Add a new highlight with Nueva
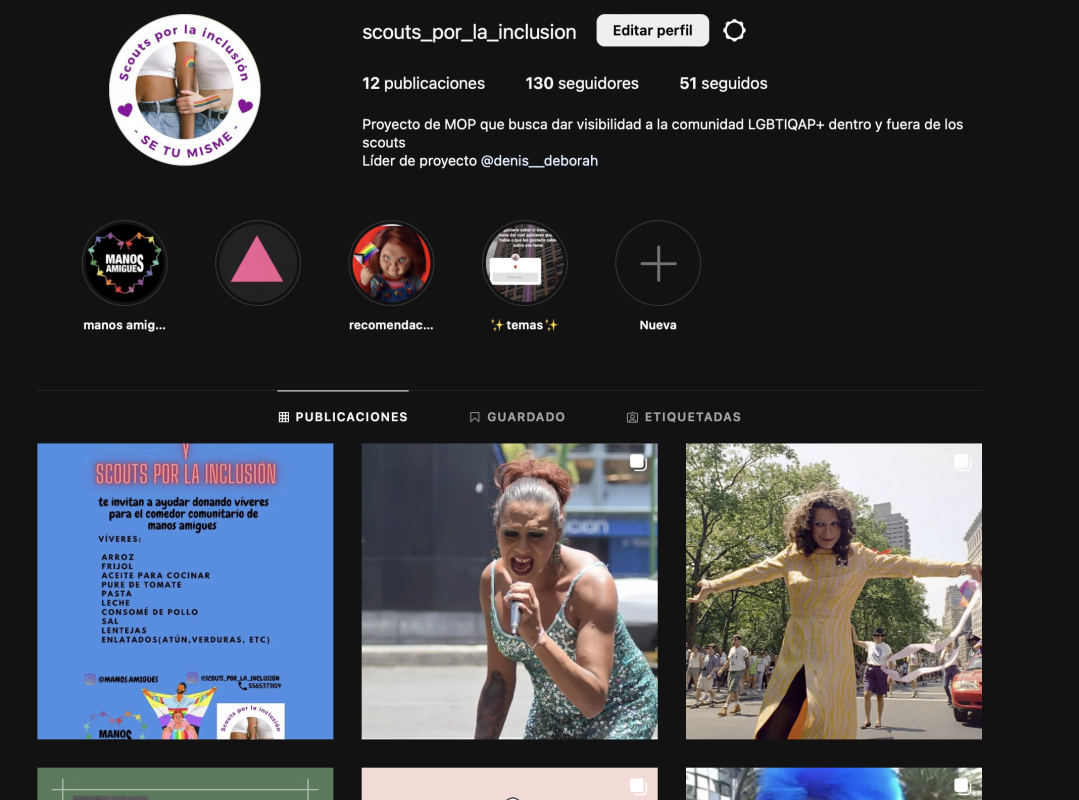Screen dimensions: 1079x800 click(658, 263)
